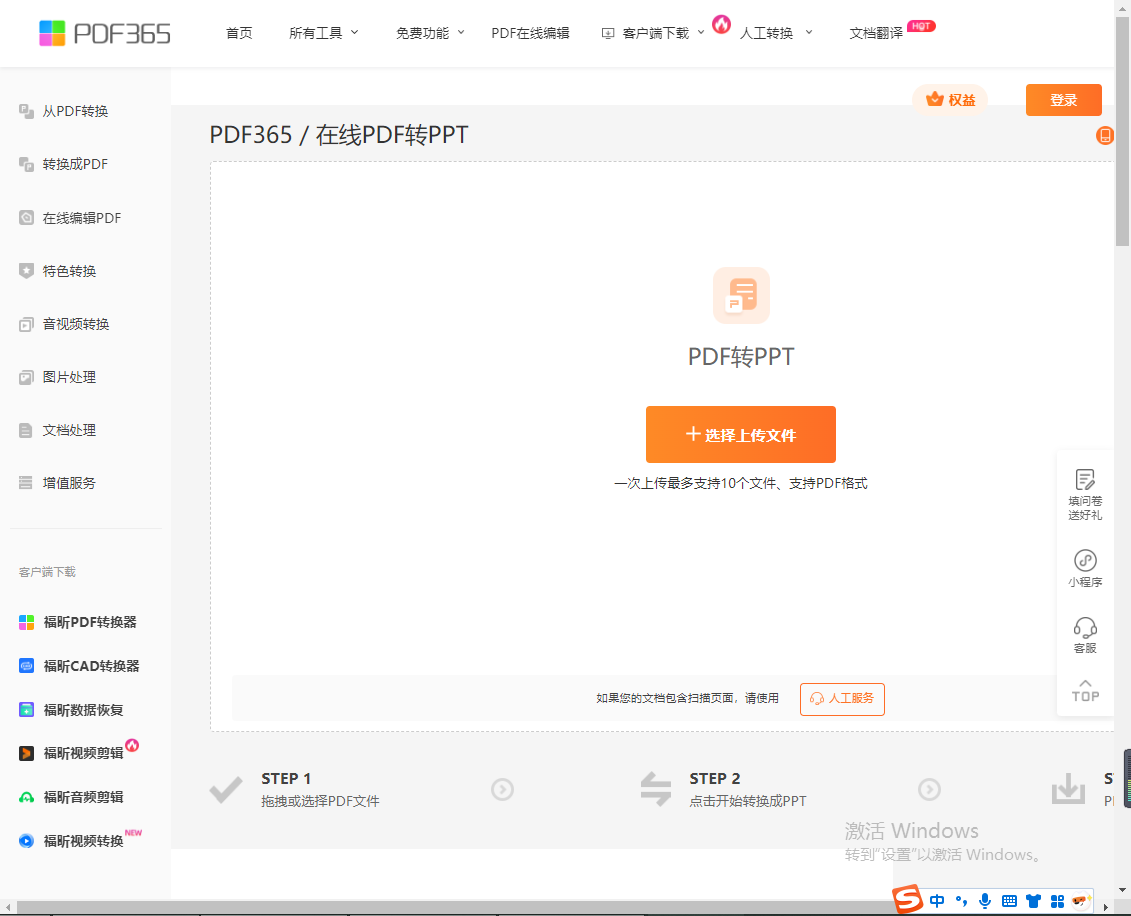Open the 文档翻译 menu item
Image resolution: width=1131 pixels, height=916 pixels.
click(x=876, y=33)
